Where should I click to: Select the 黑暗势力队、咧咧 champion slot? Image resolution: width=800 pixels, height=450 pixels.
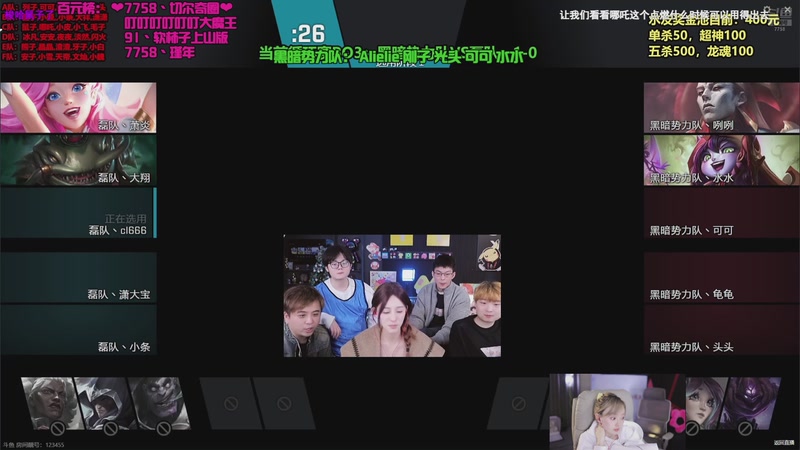tap(721, 108)
